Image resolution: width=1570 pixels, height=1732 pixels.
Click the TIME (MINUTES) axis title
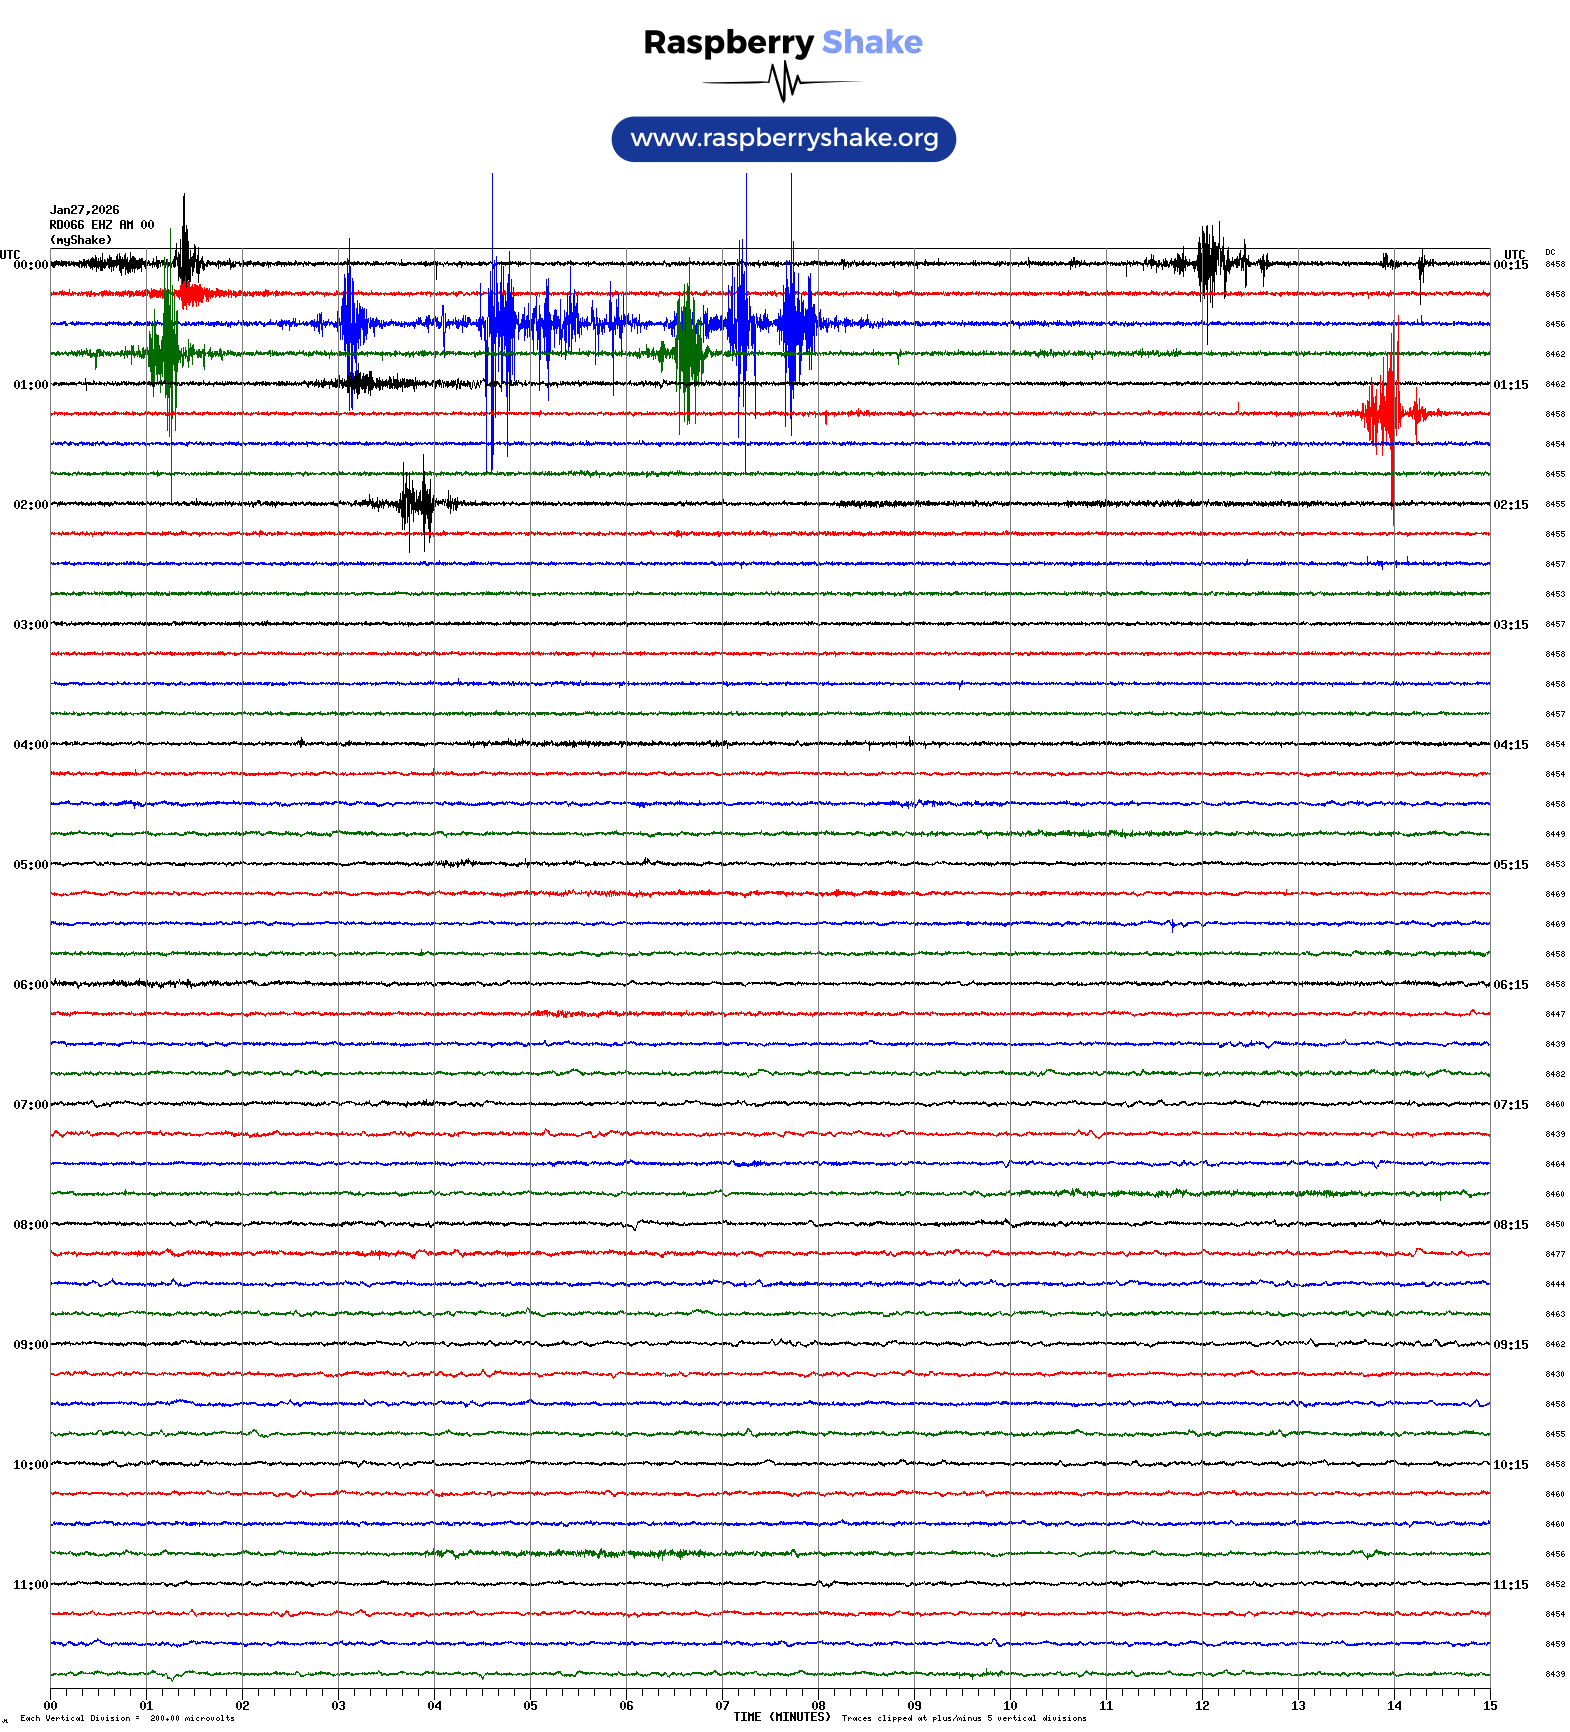[x=781, y=1717]
